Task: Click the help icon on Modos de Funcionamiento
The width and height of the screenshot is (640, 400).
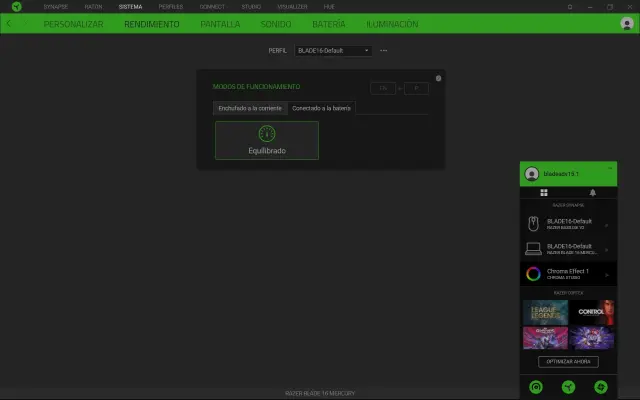Action: click(x=438, y=77)
